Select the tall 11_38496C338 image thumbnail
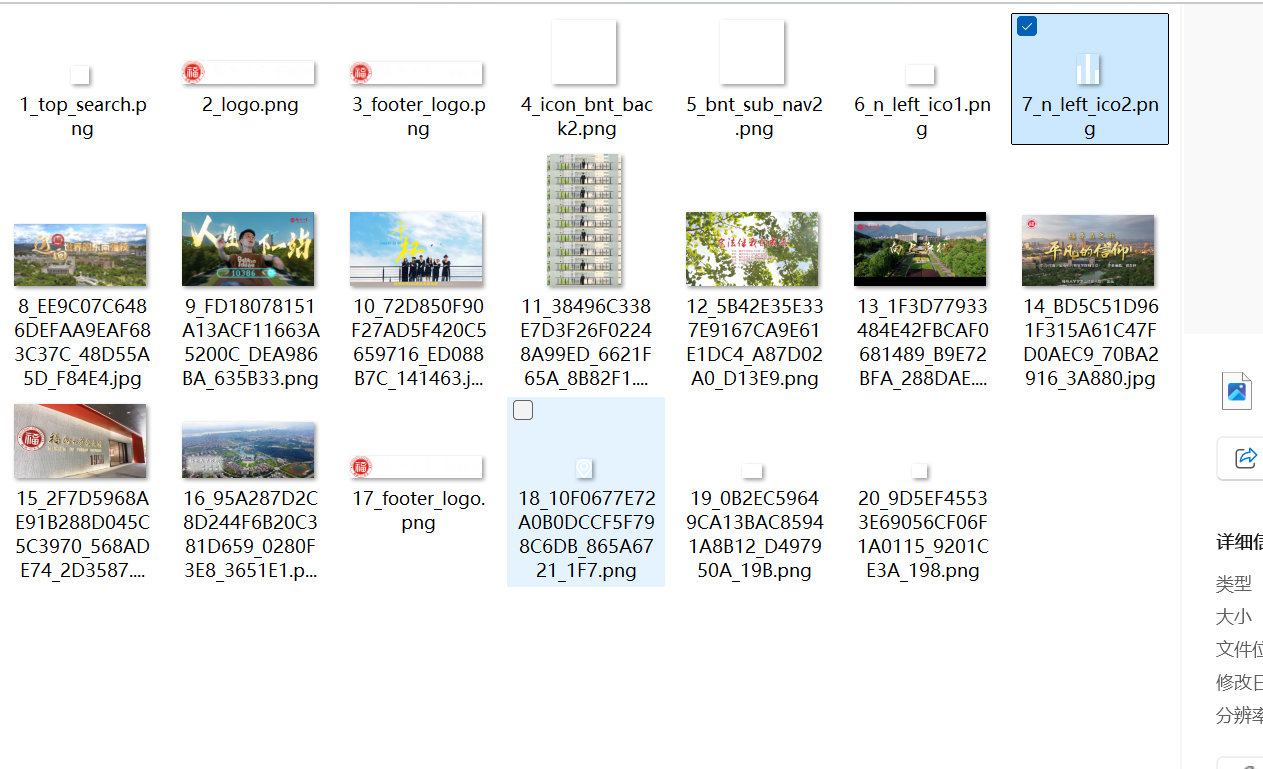Image resolution: width=1263 pixels, height=769 pixels. [x=584, y=220]
